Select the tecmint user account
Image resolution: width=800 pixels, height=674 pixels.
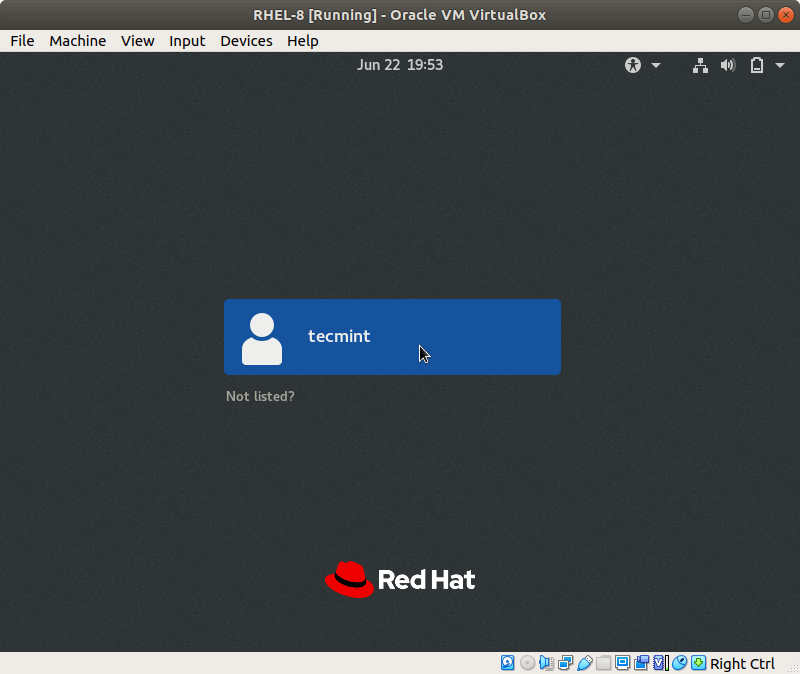coord(392,337)
